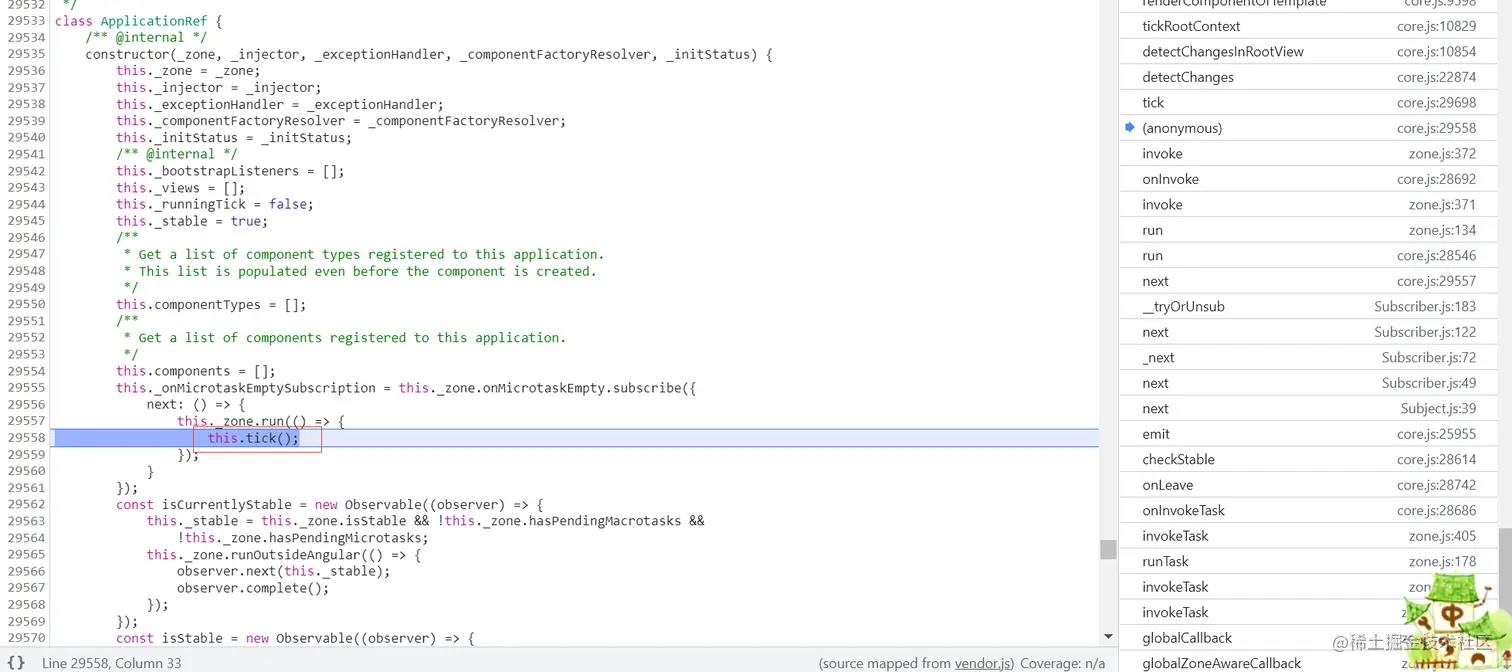Screen dimensions: 1512x672
Task: Click 'observer.next(this._stable);' code line
Action: [284, 571]
